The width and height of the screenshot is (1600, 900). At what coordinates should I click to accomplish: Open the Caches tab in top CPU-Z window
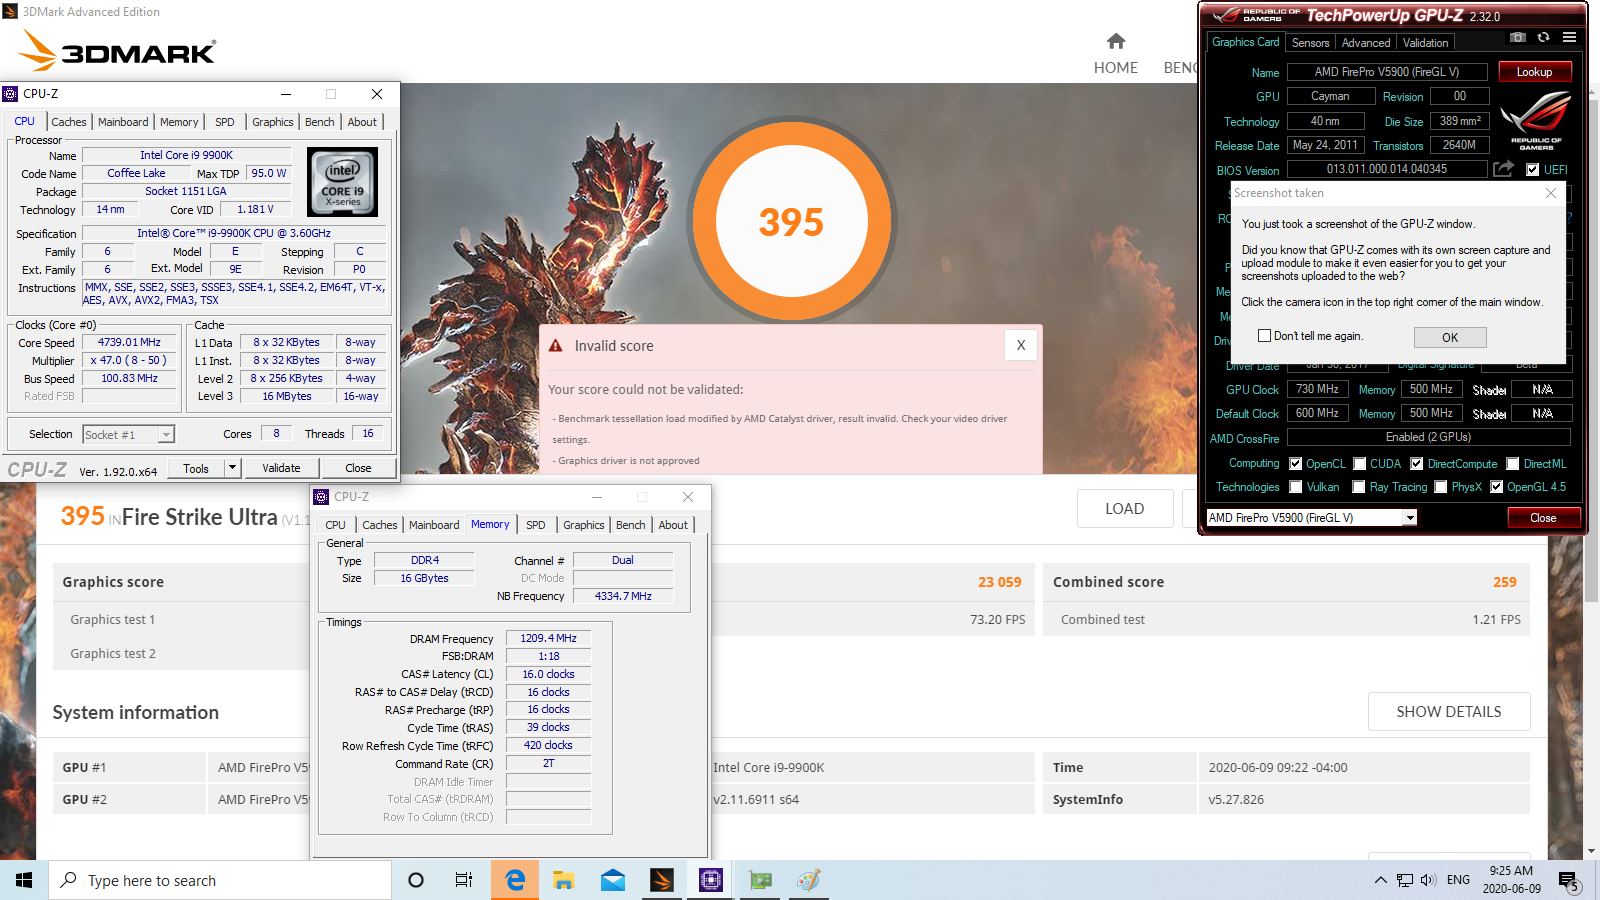click(69, 122)
